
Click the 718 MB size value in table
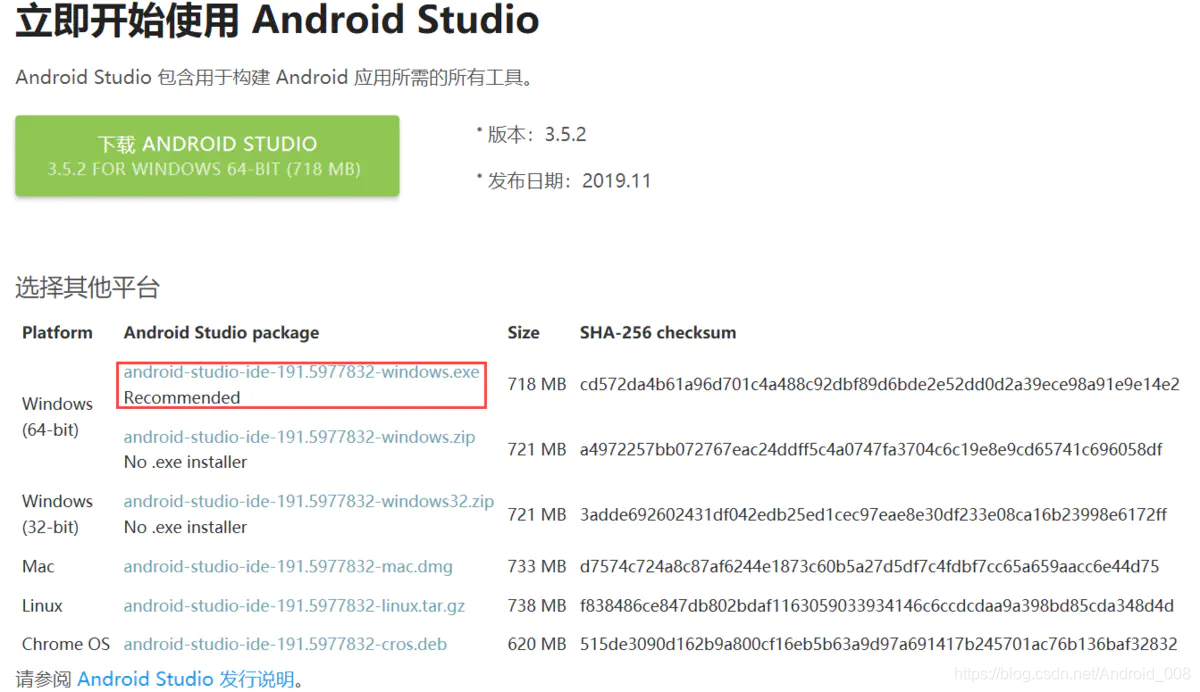537,384
